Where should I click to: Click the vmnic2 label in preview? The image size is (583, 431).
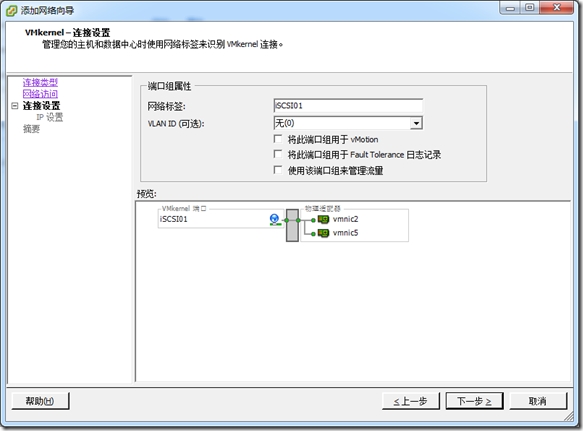(x=345, y=219)
